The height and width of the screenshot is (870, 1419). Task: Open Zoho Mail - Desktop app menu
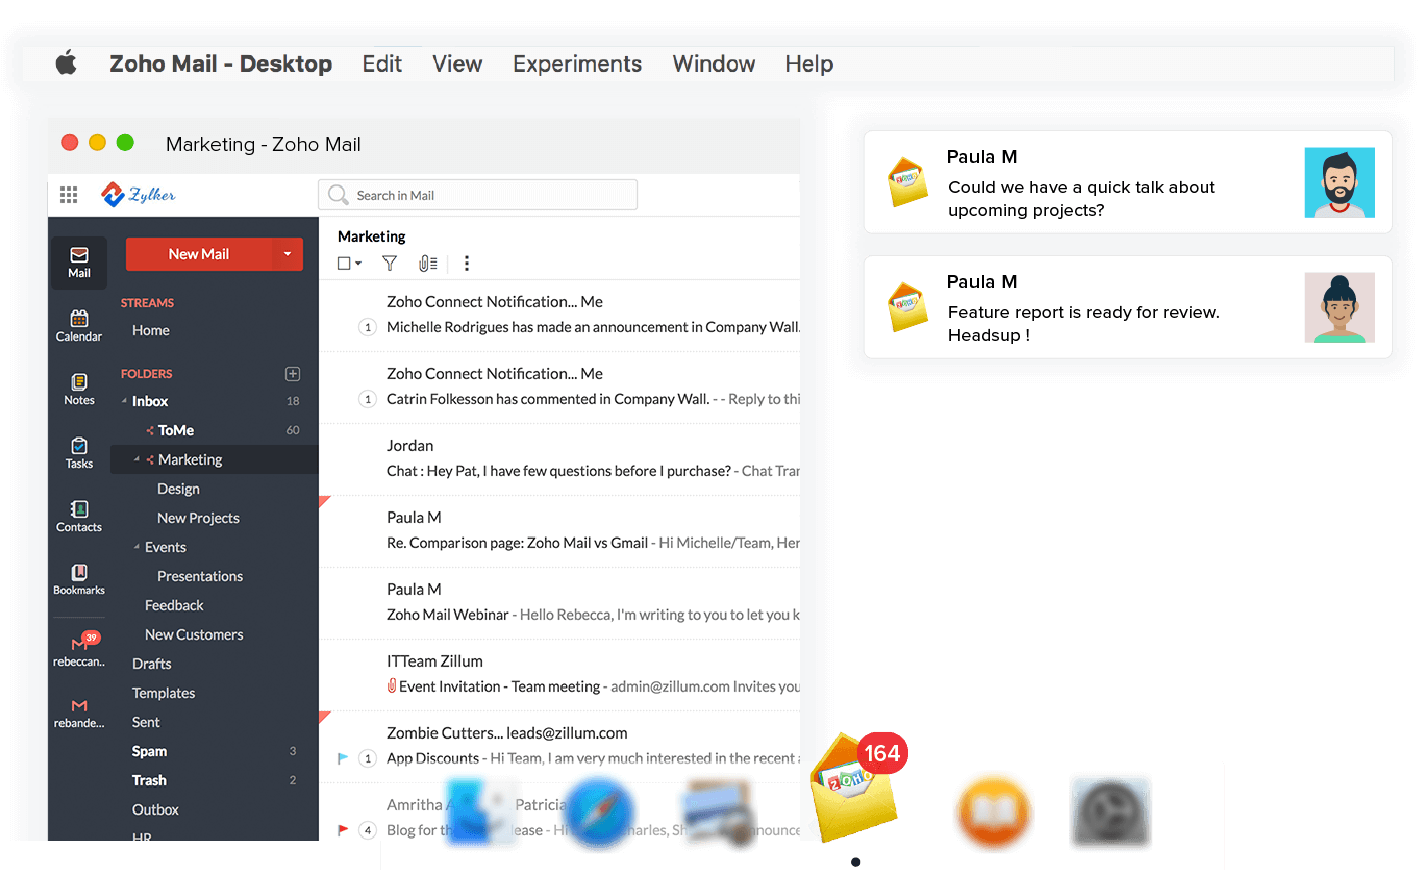pos(220,64)
